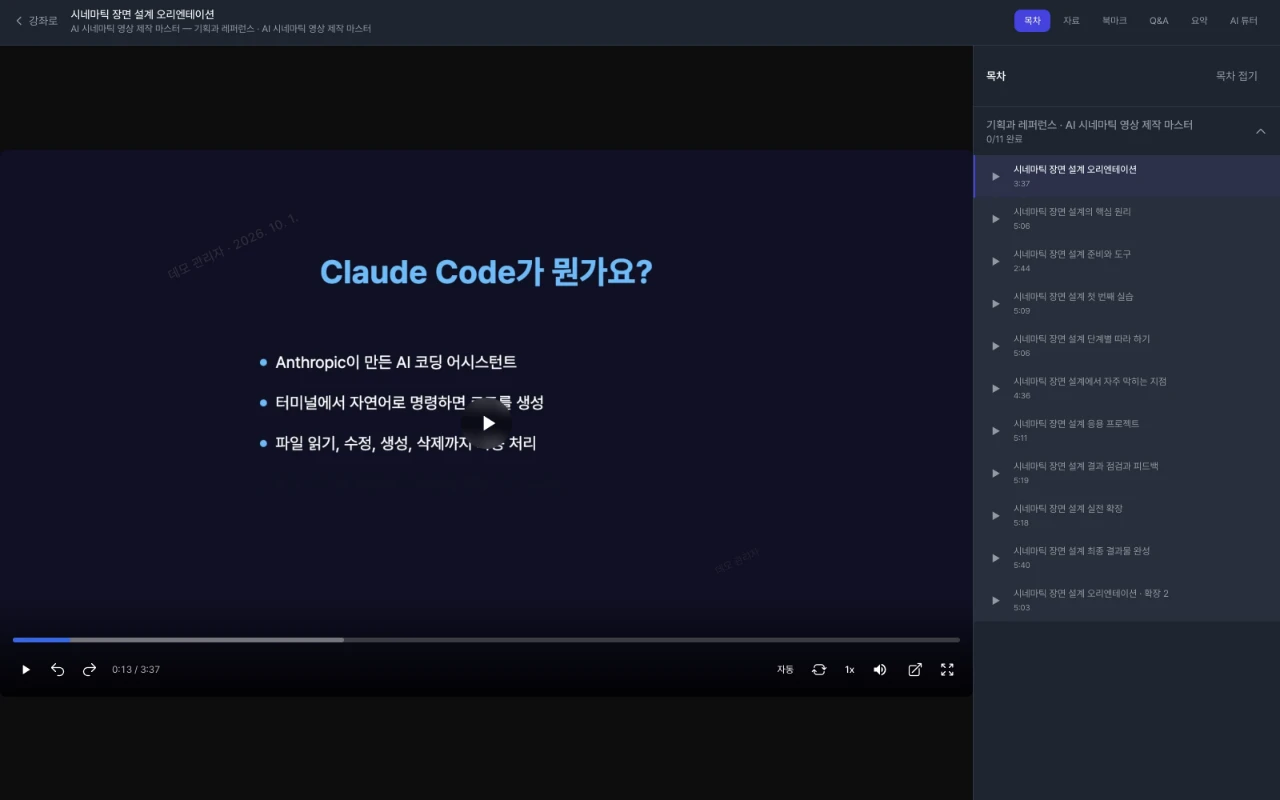Screen dimensions: 1280x800
Task: Play icon for 시네마틱 장면 설계 오리엔테이션 3:37
Action: coord(995,176)
